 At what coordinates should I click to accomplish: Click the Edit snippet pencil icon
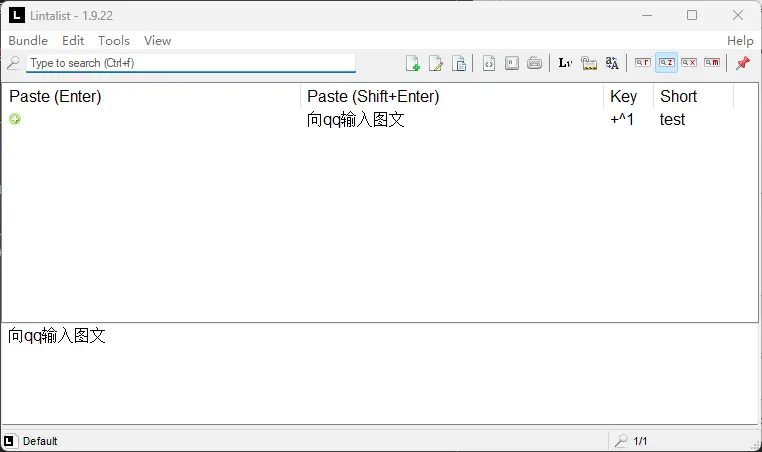click(436, 63)
